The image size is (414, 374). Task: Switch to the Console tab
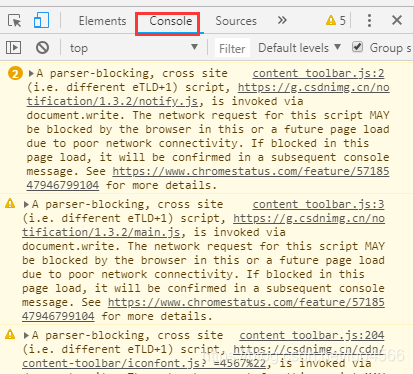pos(170,21)
